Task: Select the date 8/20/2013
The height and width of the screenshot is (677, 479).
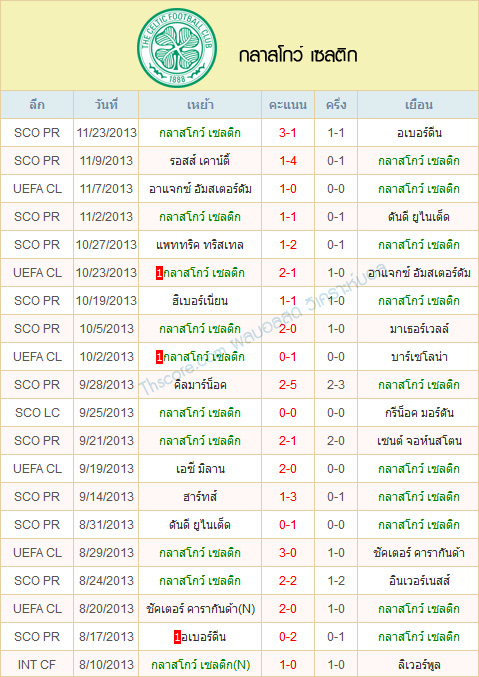Action: pyautogui.click(x=106, y=609)
